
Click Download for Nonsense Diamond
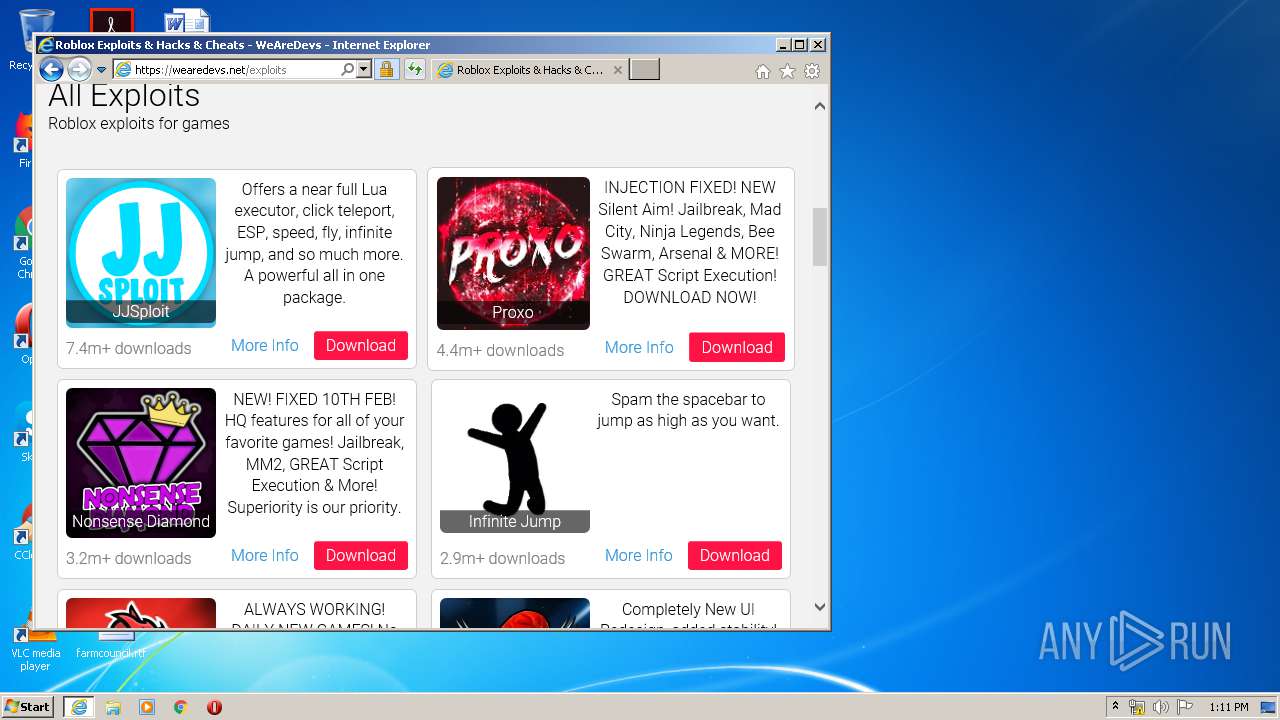(361, 555)
